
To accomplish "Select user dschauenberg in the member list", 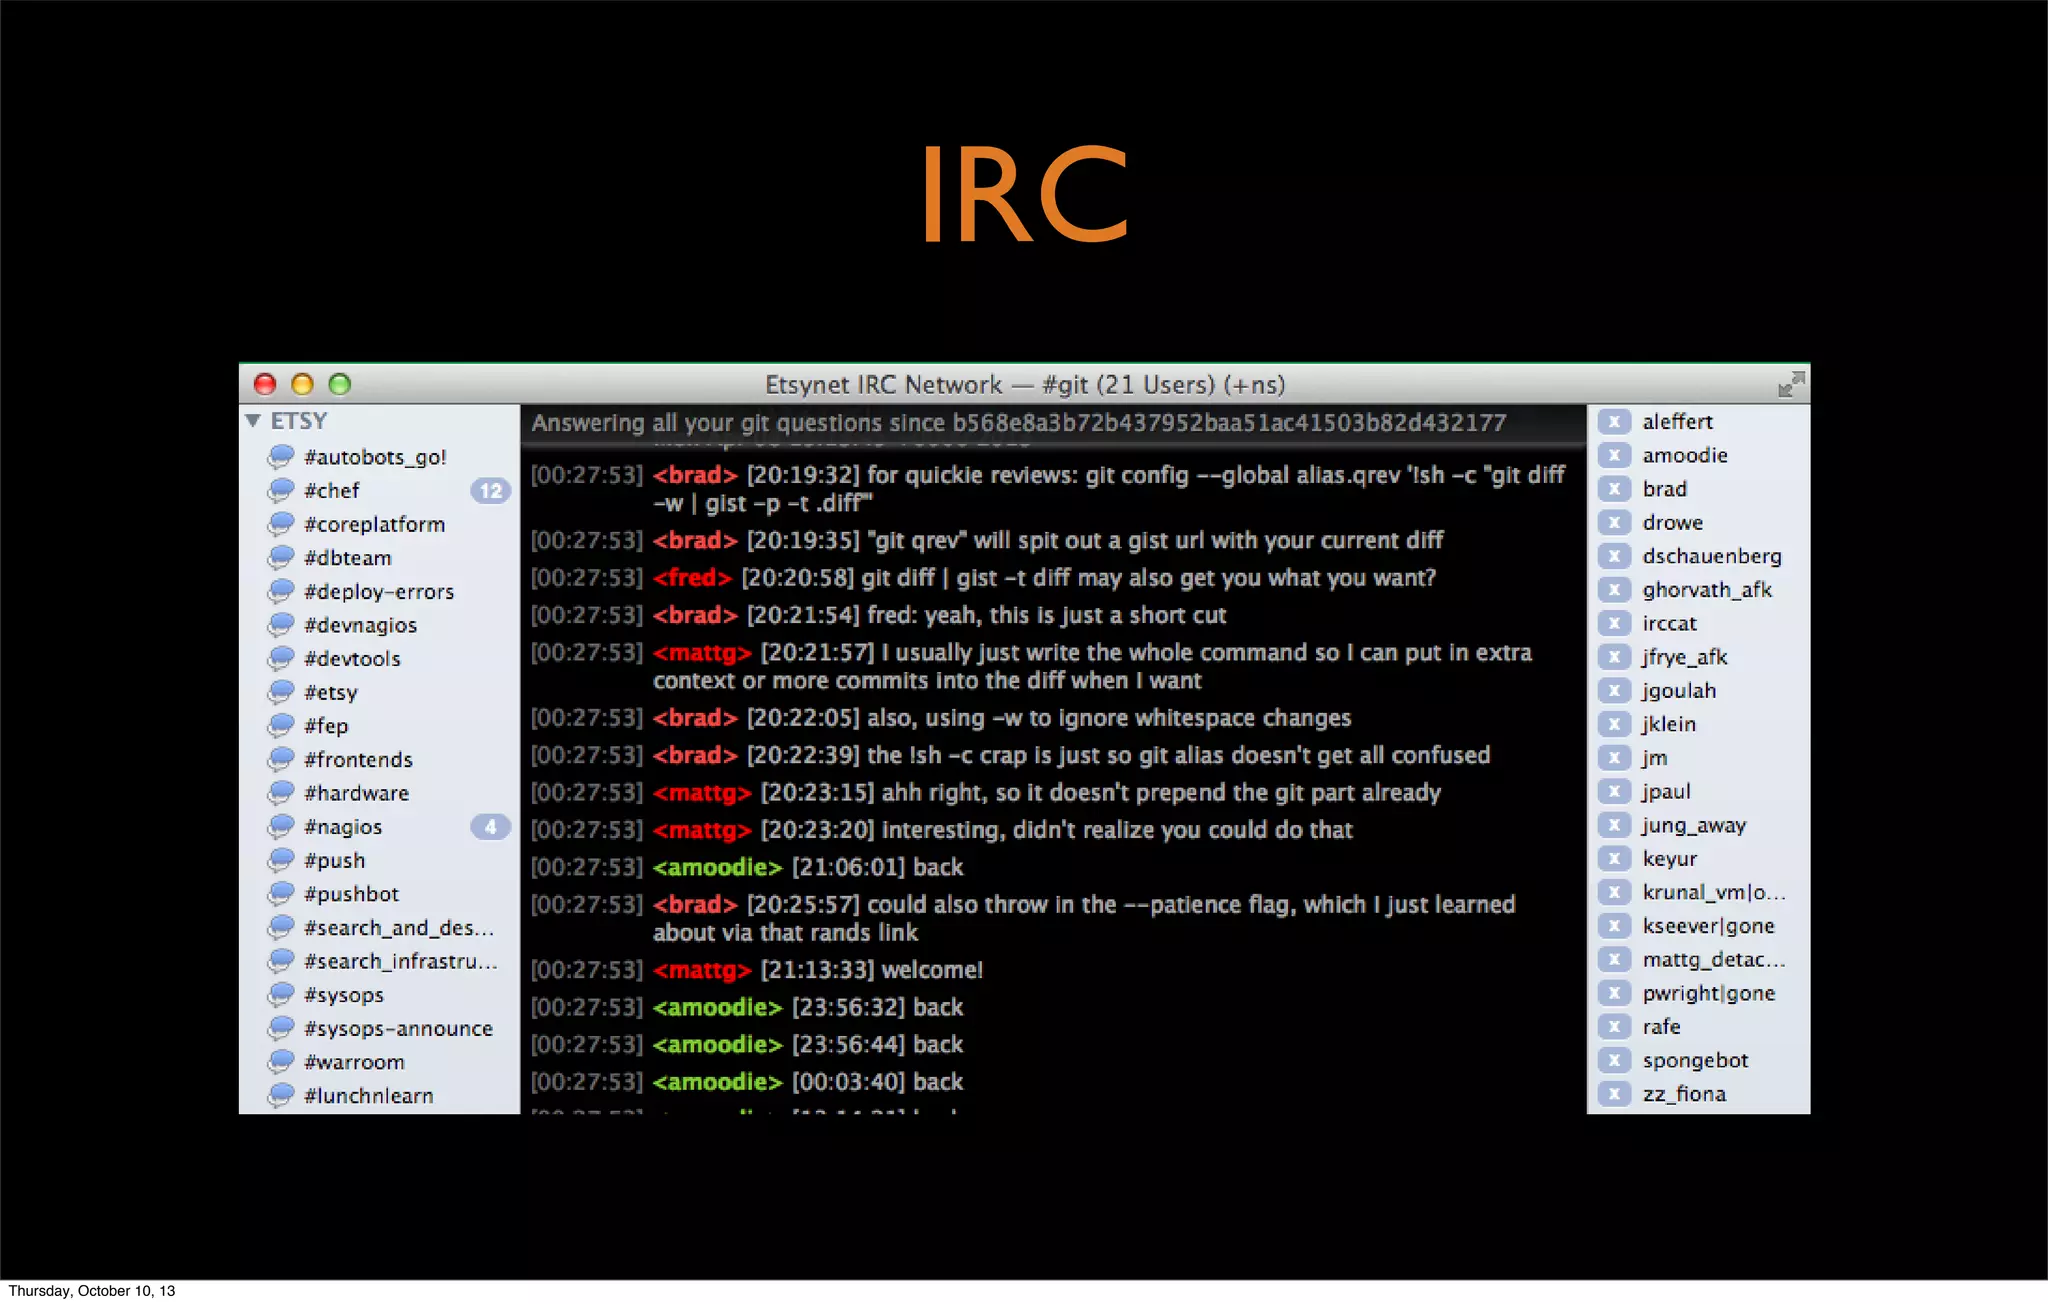I will click(x=1712, y=556).
